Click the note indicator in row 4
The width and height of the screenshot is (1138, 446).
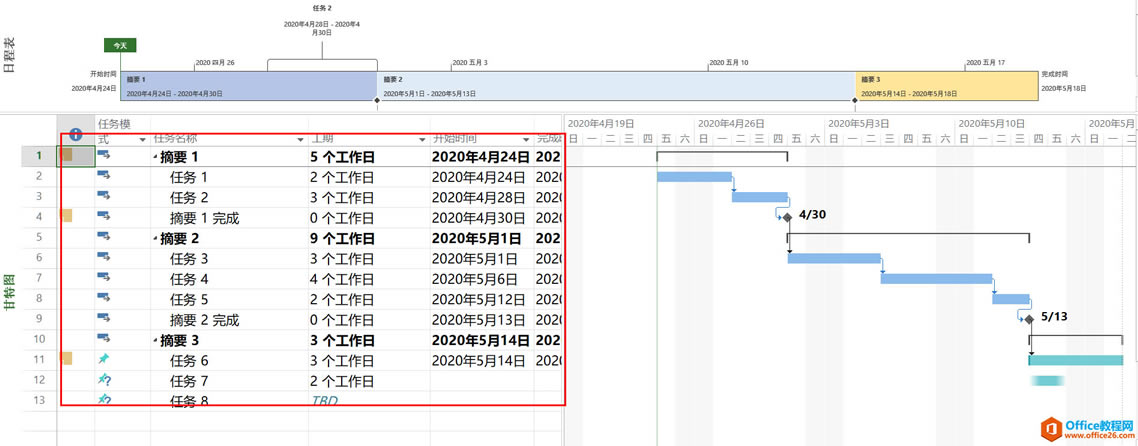click(67, 216)
